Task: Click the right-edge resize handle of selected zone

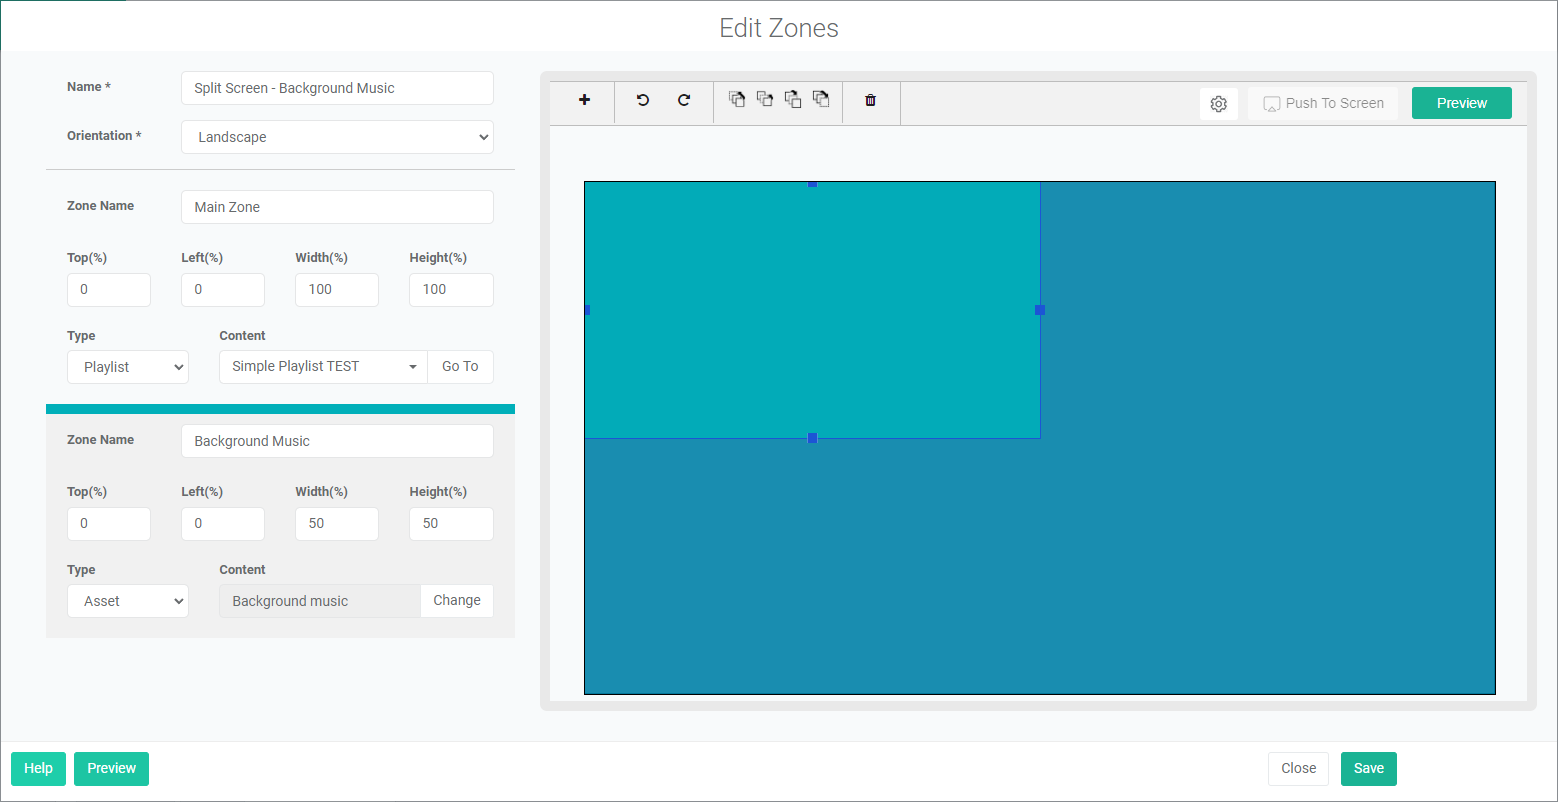Action: coord(1040,310)
